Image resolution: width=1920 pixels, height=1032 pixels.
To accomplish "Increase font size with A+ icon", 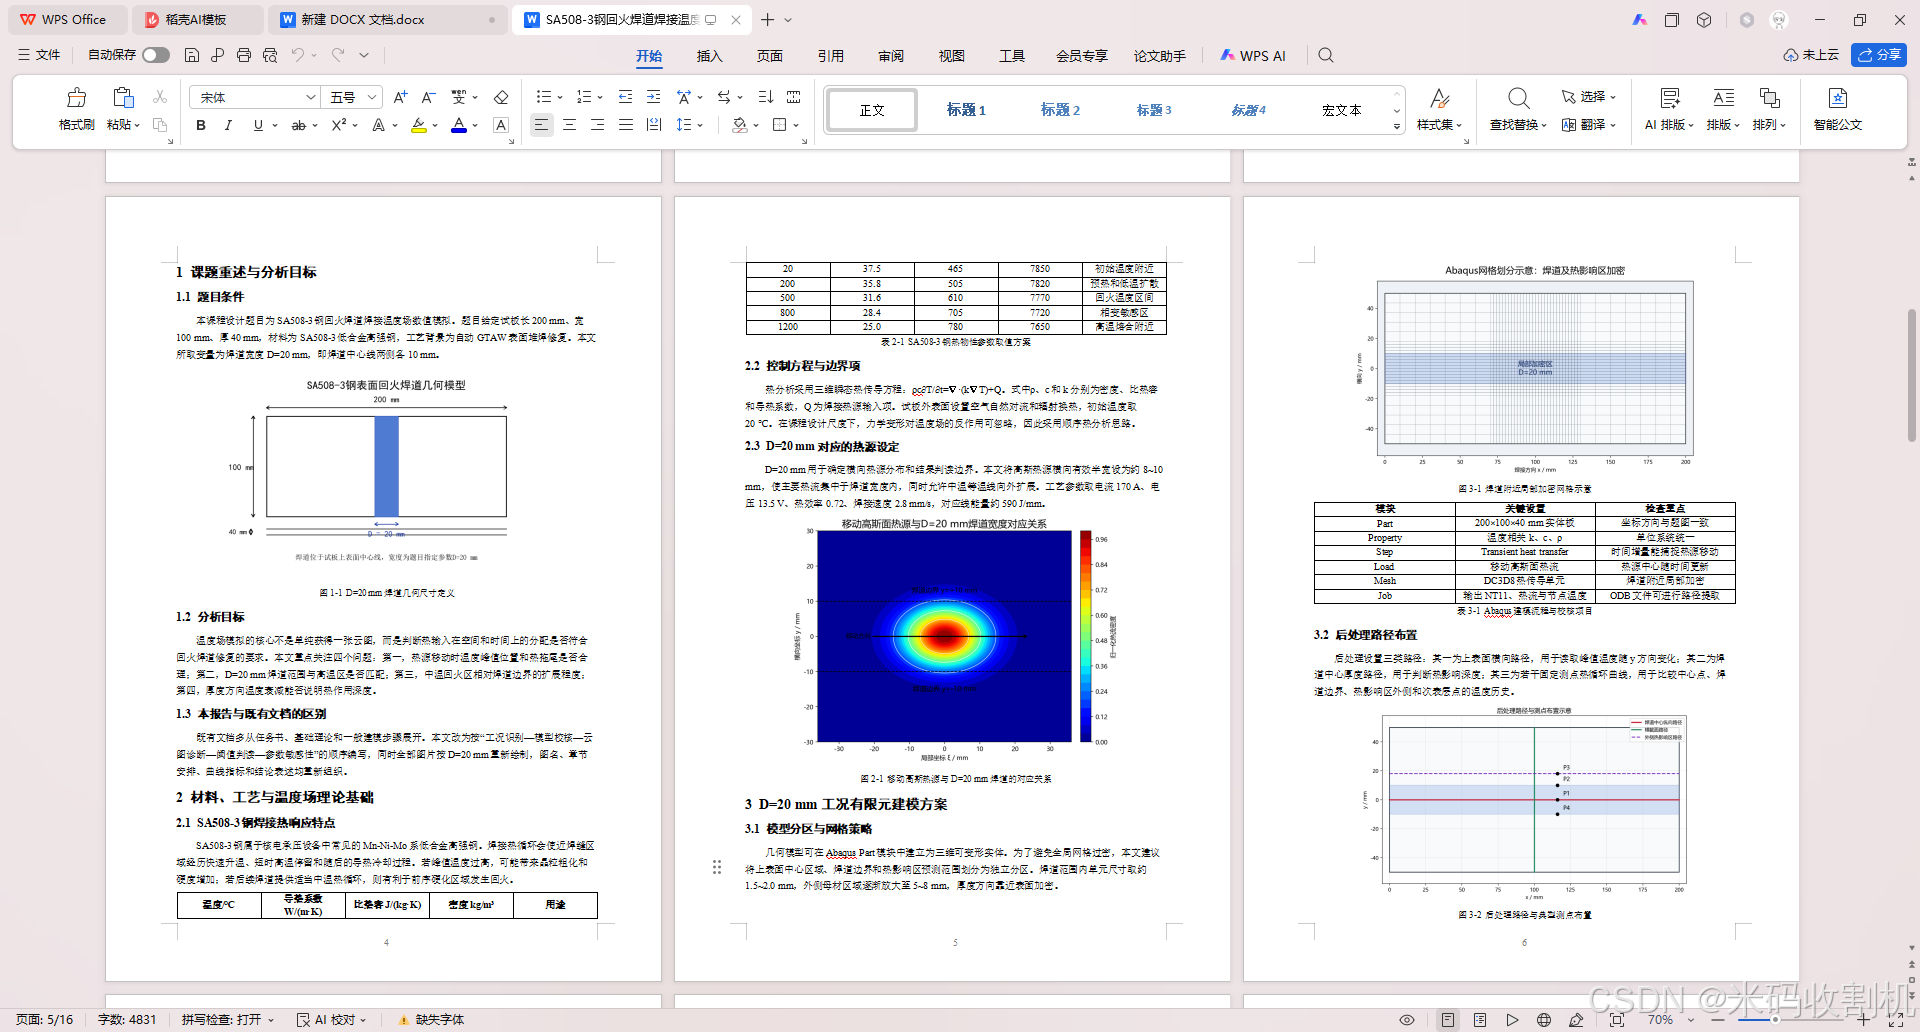I will (x=400, y=97).
